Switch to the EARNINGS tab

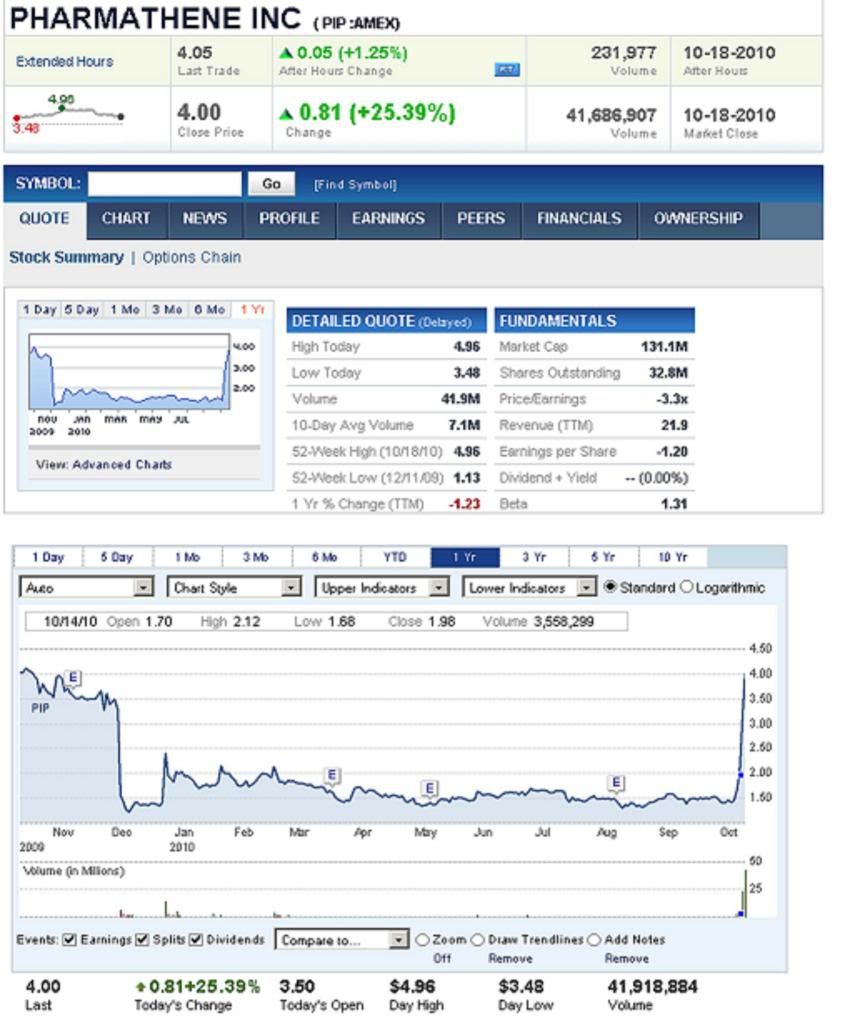(x=388, y=218)
